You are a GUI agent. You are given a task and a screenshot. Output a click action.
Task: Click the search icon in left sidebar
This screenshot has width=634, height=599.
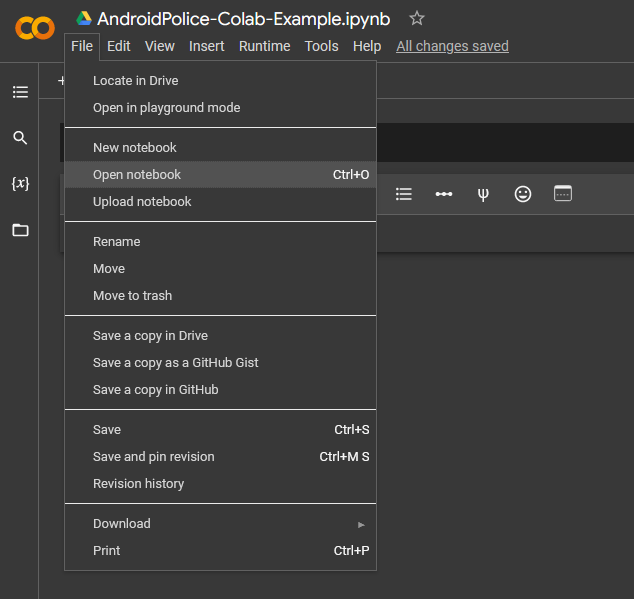(x=20, y=138)
